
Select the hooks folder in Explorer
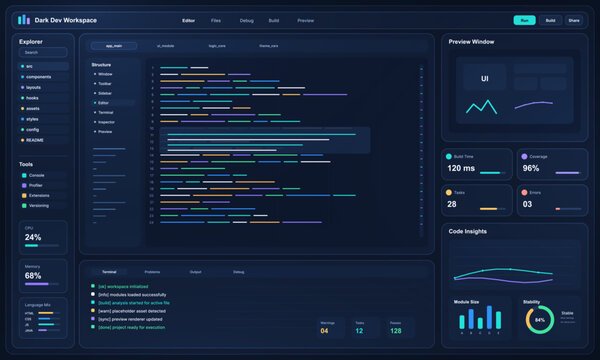[43, 98]
